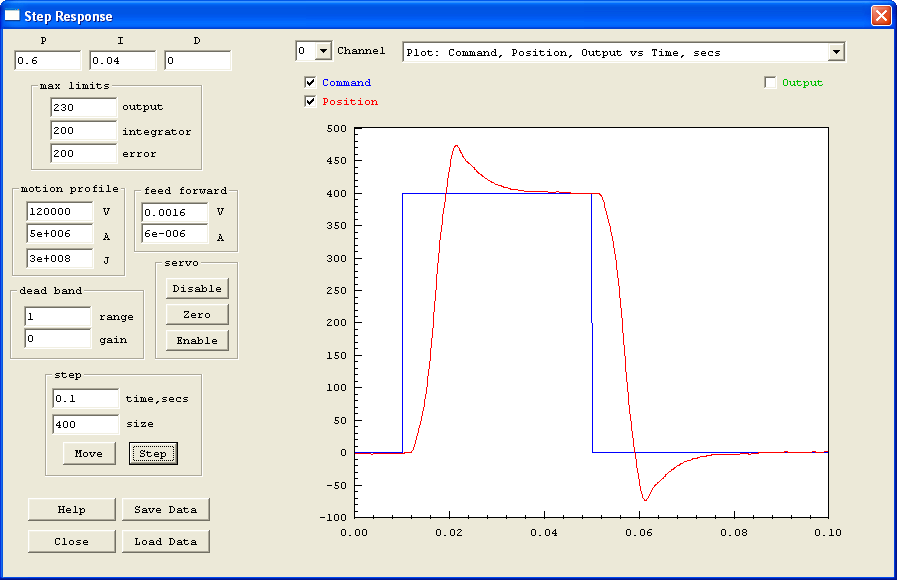Click Save Data

166,510
